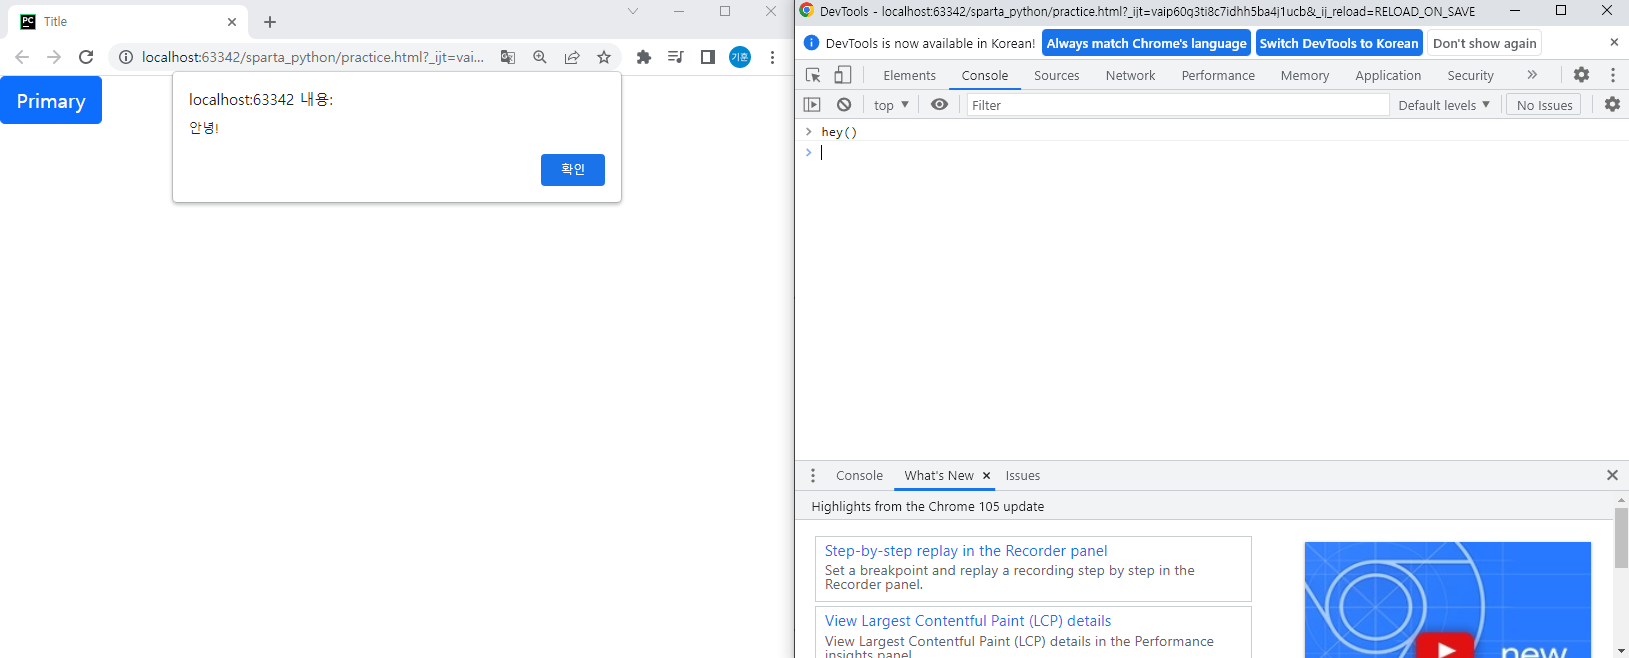Open a new browser tab

[270, 22]
